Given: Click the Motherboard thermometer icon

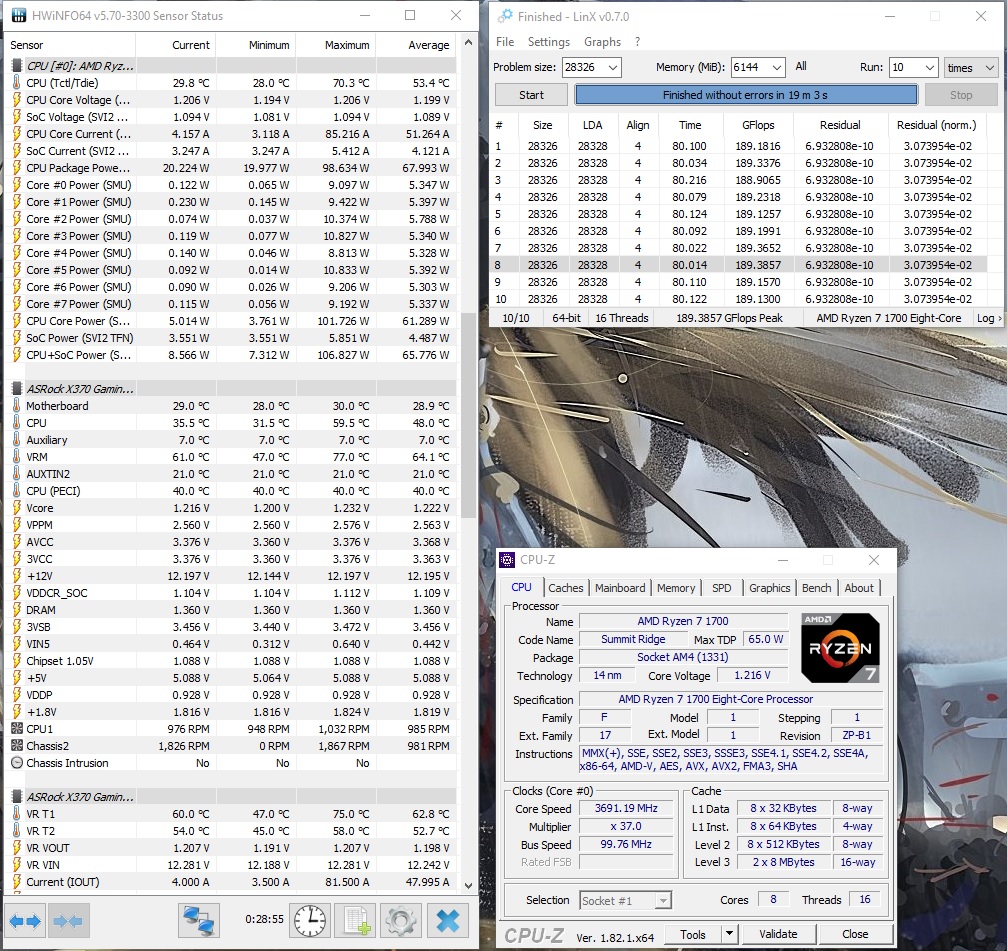Looking at the screenshot, I should [17, 406].
